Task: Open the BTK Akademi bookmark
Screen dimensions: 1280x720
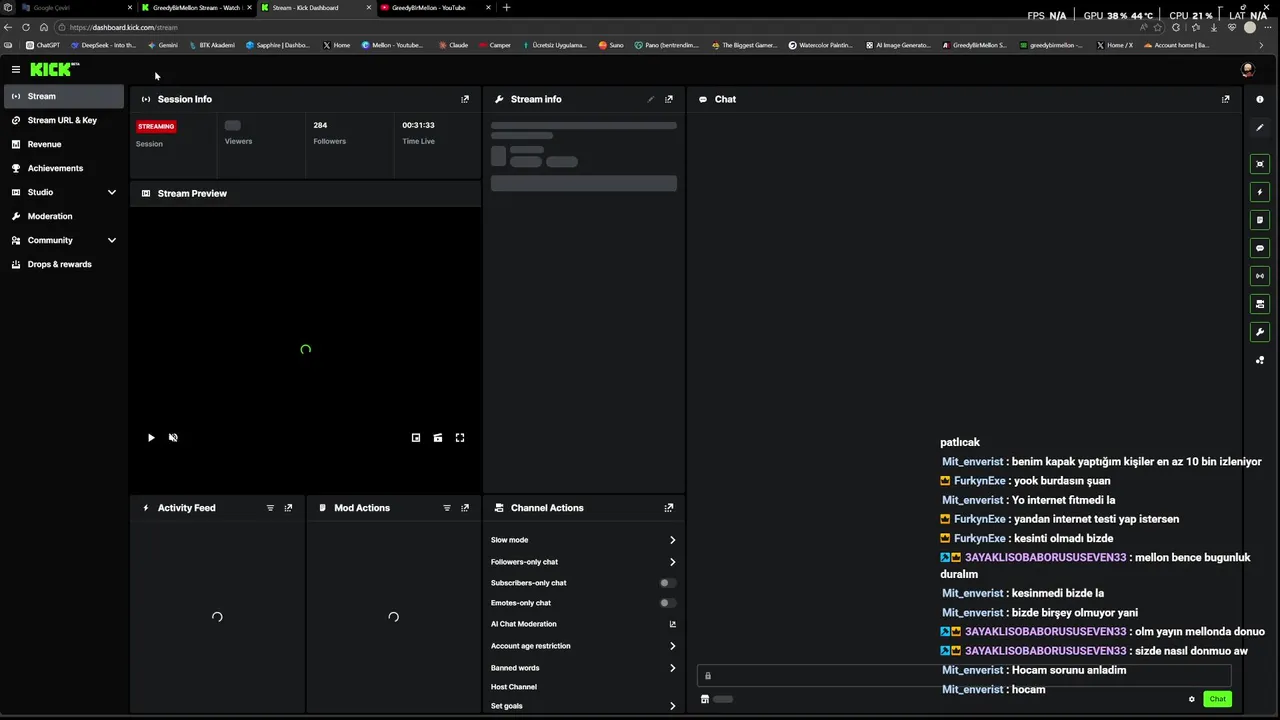Action: (x=211, y=45)
